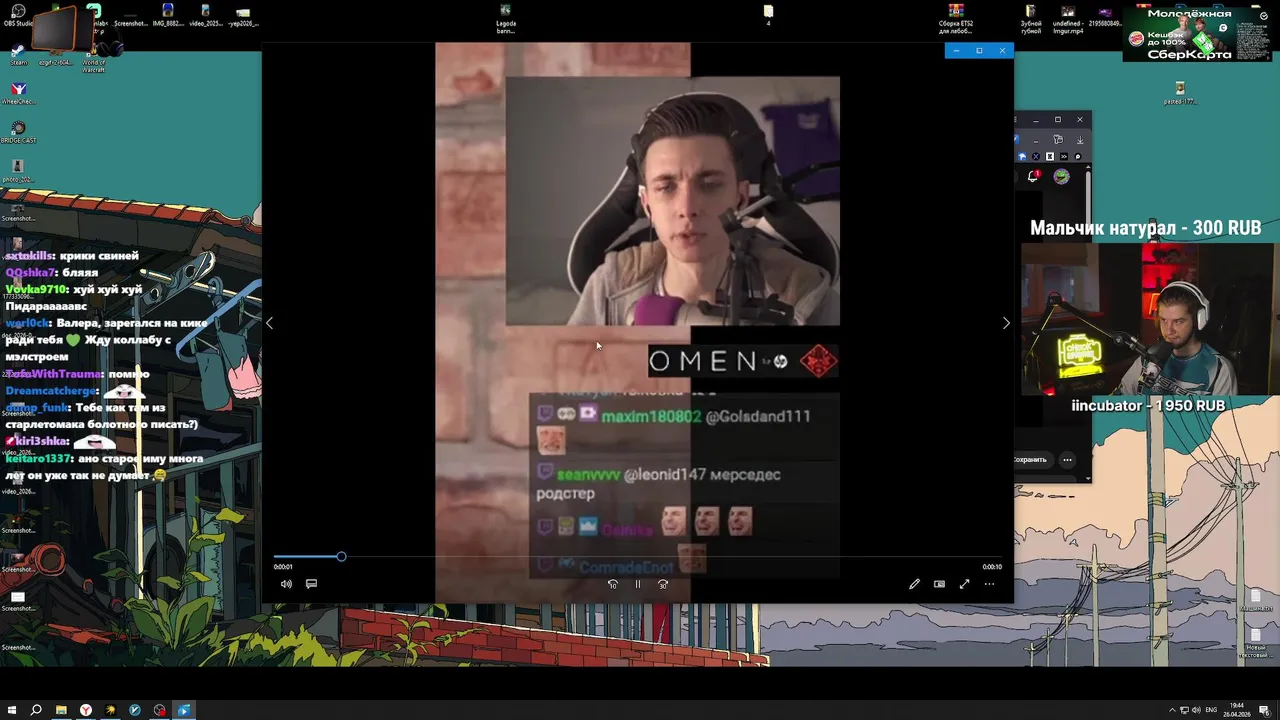Viewport: 1280px width, 720px height.
Task: Open Yandex Browser from taskbar
Action: [86, 710]
